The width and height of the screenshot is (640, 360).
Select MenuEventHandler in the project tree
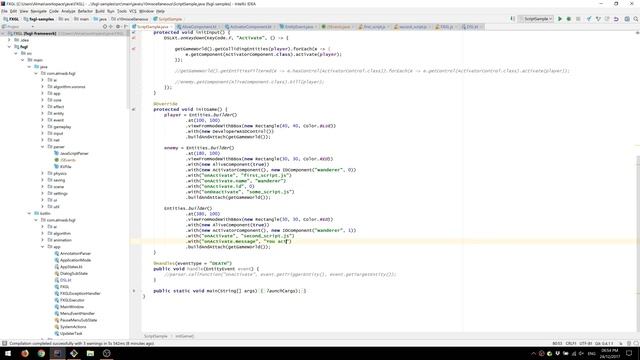click(x=77, y=313)
